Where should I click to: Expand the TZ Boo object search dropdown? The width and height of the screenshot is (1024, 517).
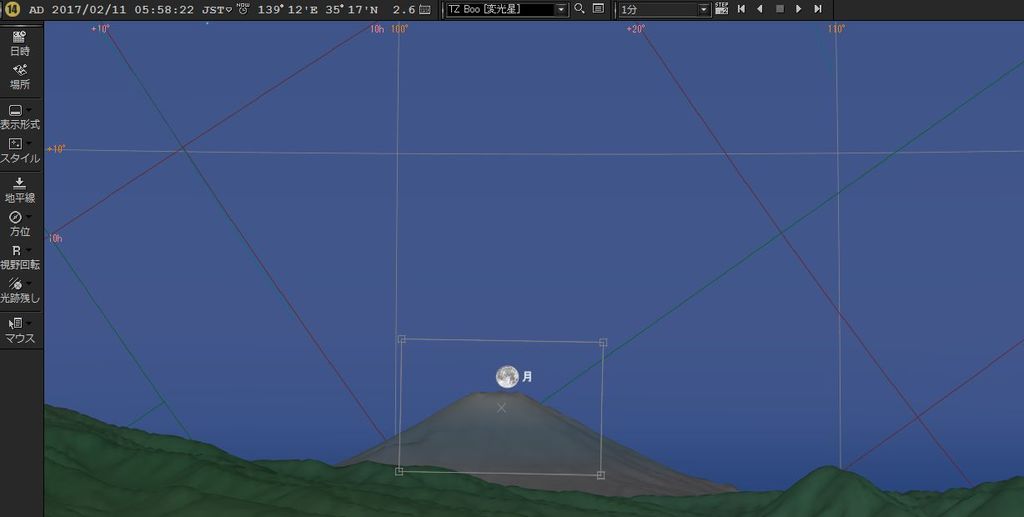coord(561,9)
